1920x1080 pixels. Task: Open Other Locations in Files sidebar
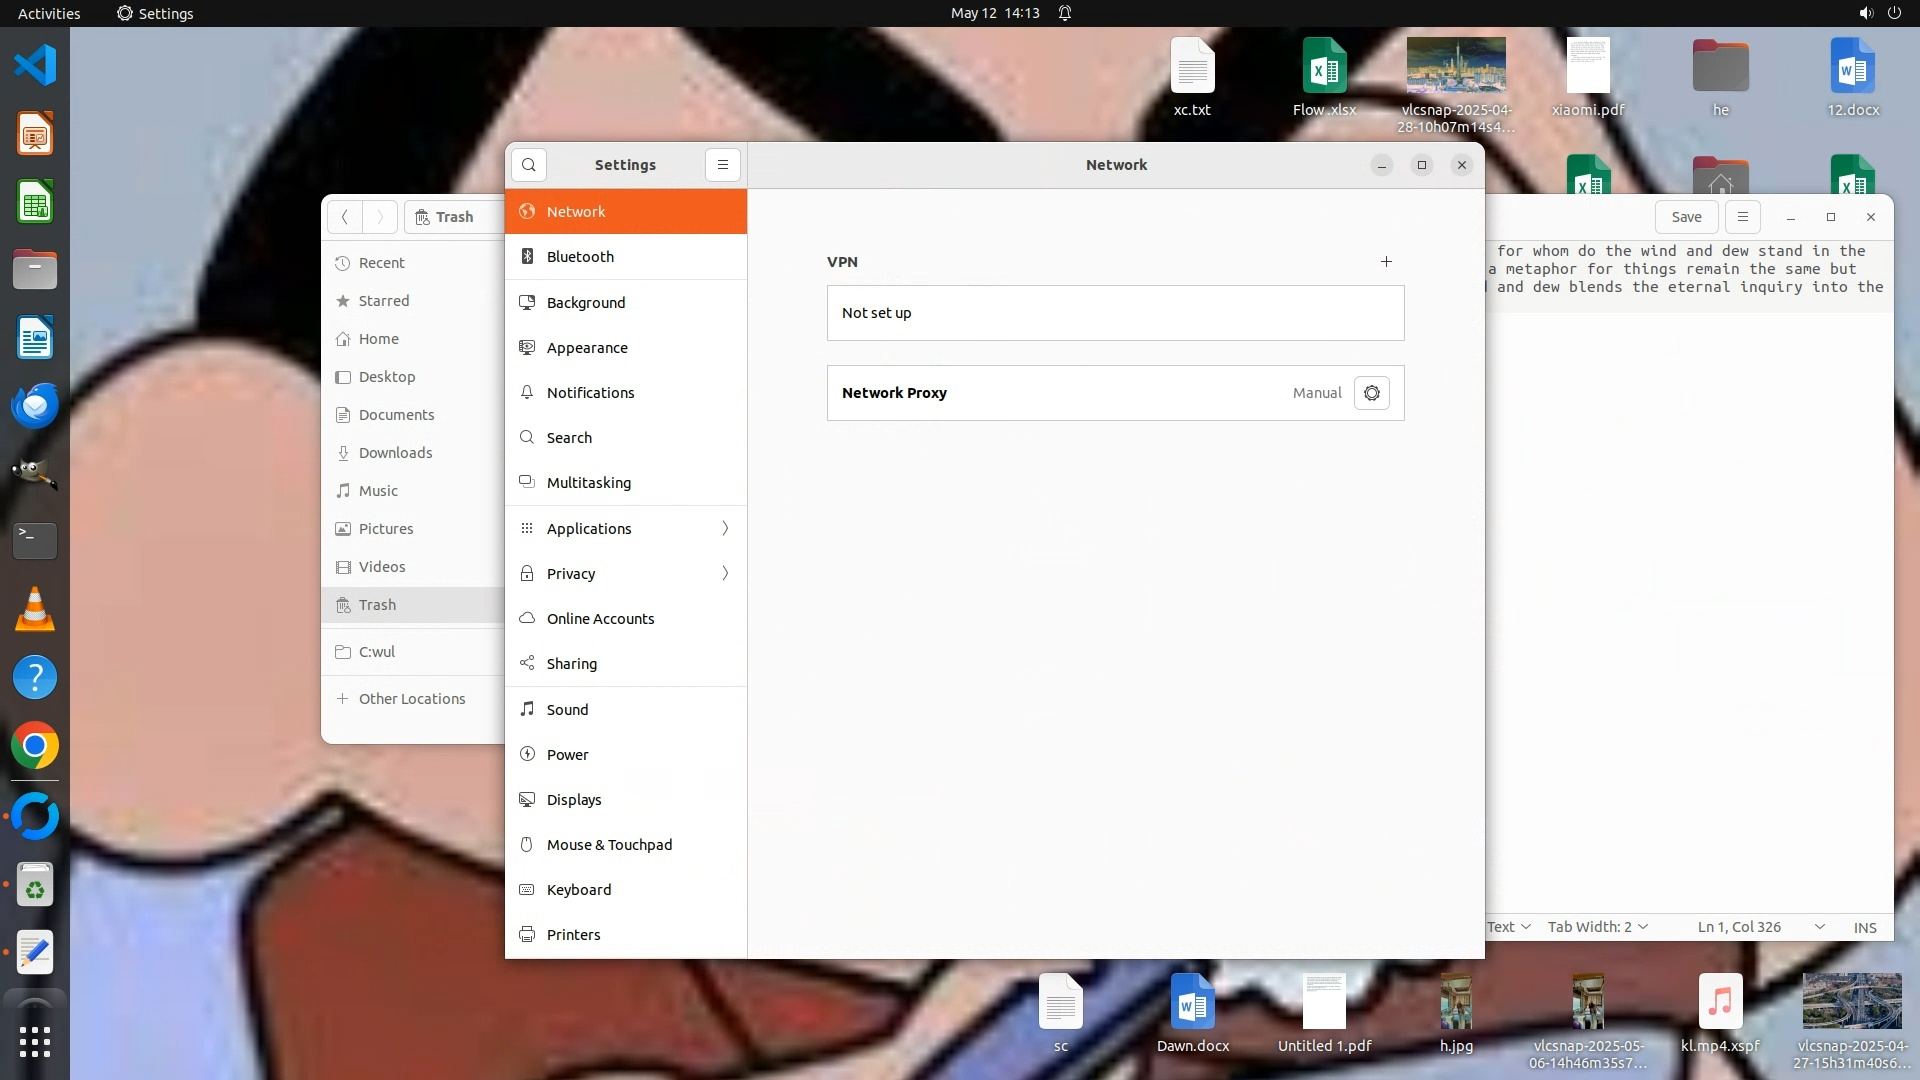pos(411,699)
